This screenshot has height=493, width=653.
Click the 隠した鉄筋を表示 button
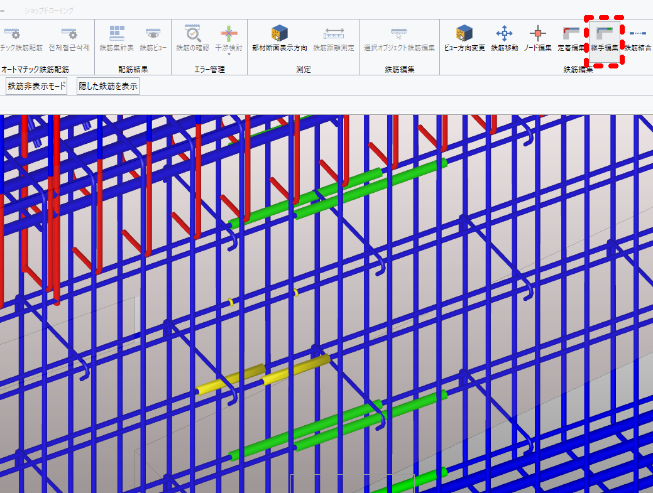click(x=108, y=86)
